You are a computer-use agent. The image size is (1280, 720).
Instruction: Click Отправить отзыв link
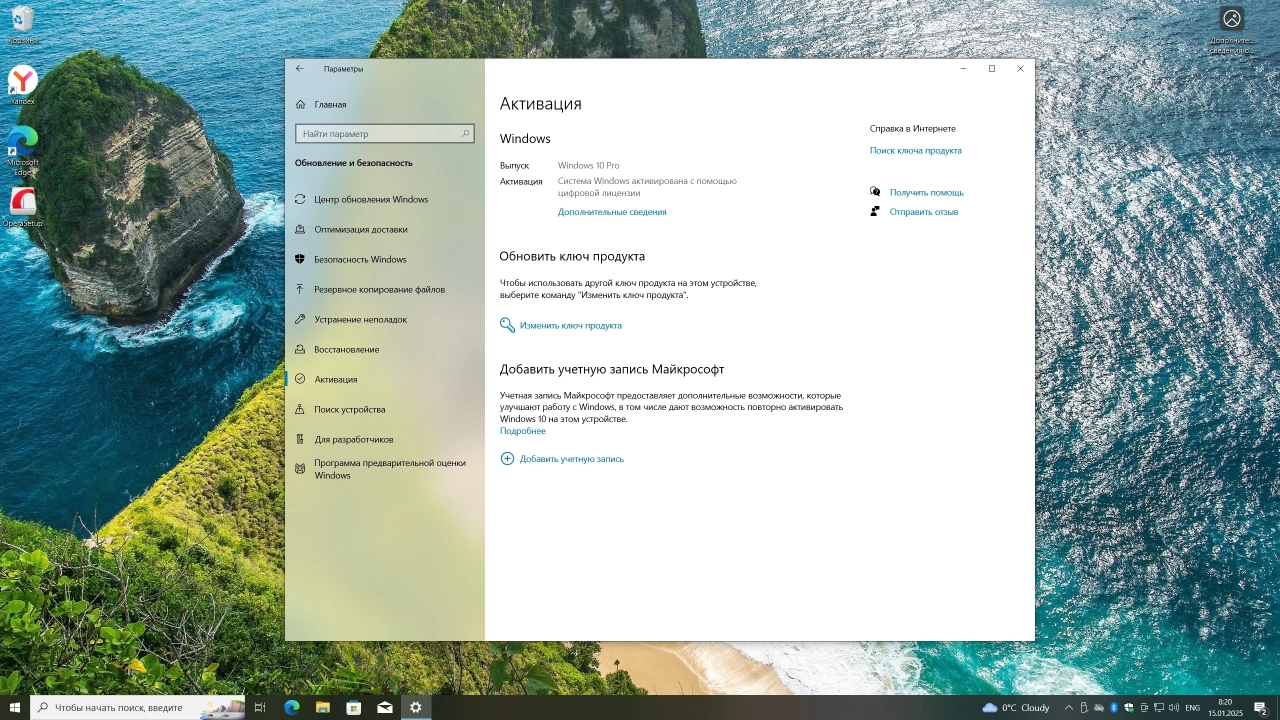[924, 212]
